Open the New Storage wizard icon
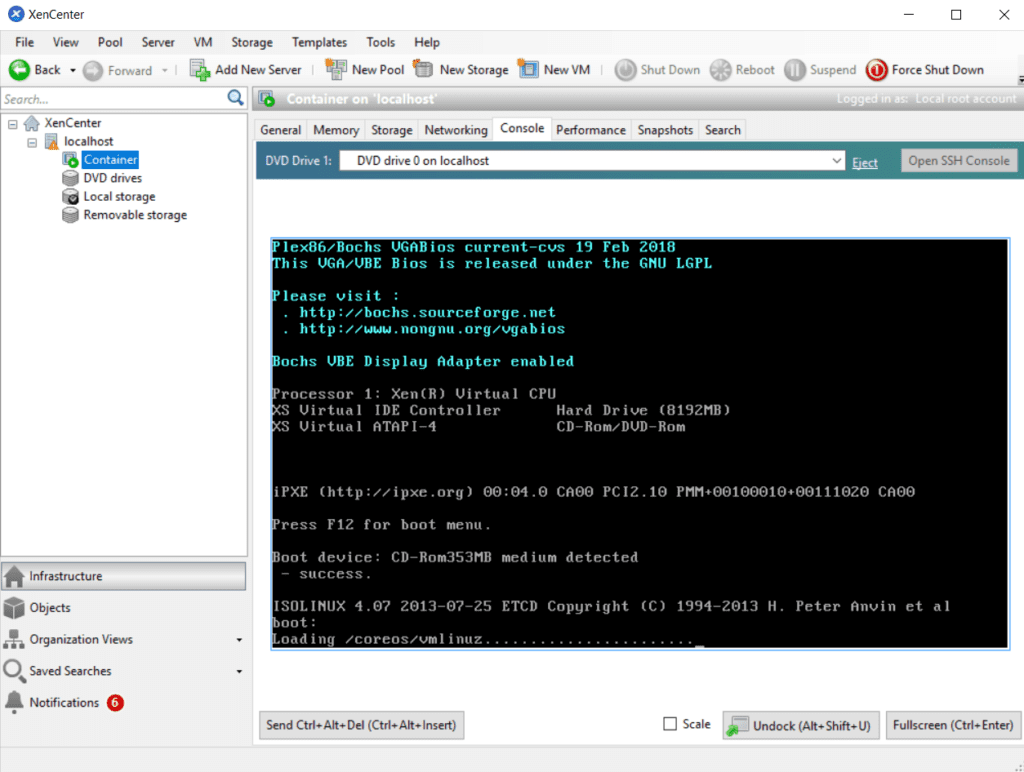1024x772 pixels. pos(425,70)
